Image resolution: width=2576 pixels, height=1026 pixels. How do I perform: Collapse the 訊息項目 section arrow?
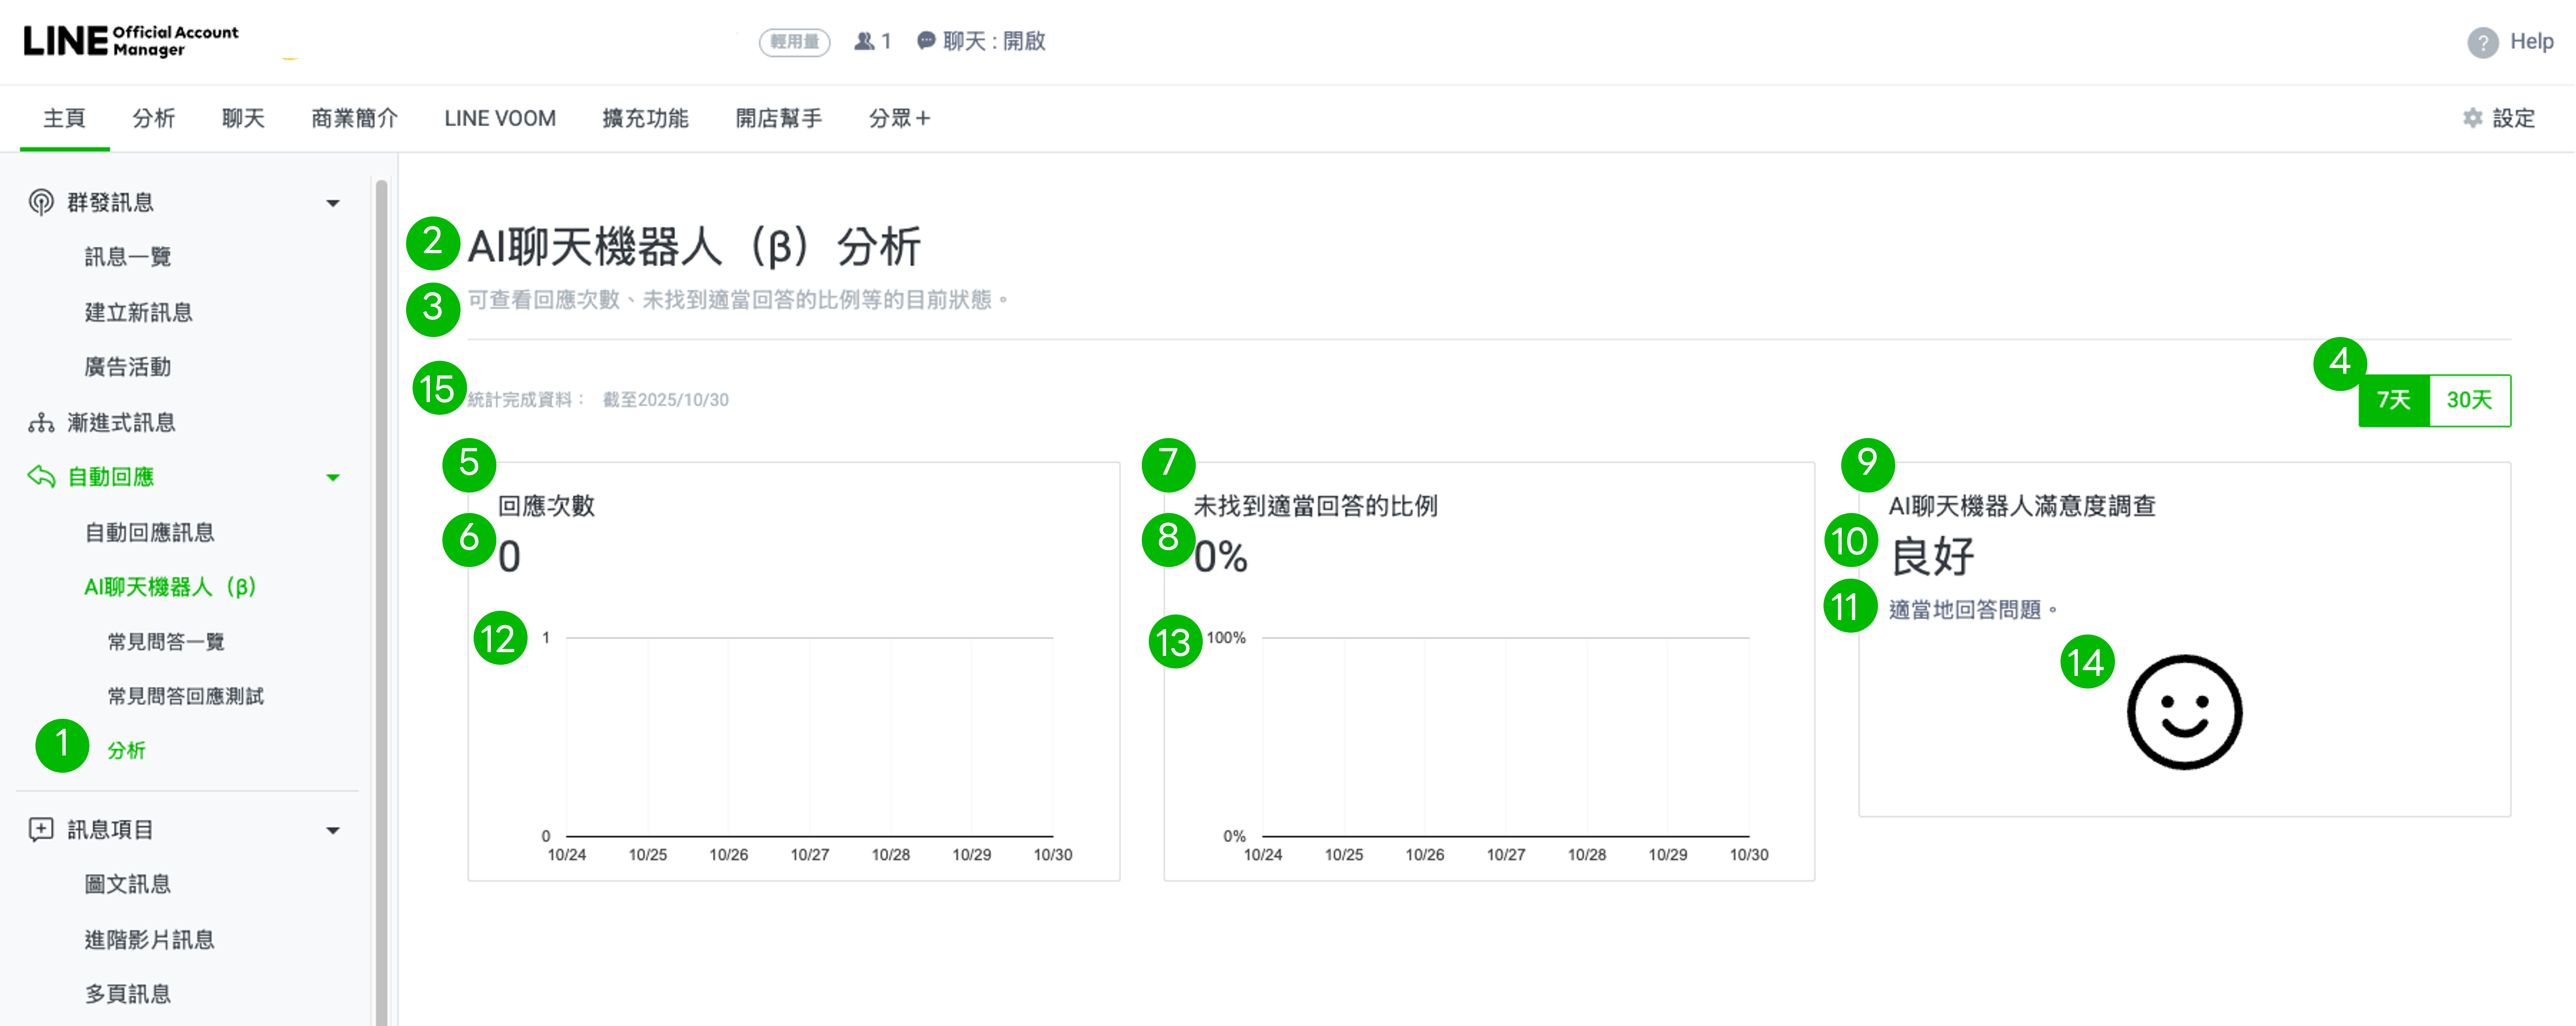point(333,830)
